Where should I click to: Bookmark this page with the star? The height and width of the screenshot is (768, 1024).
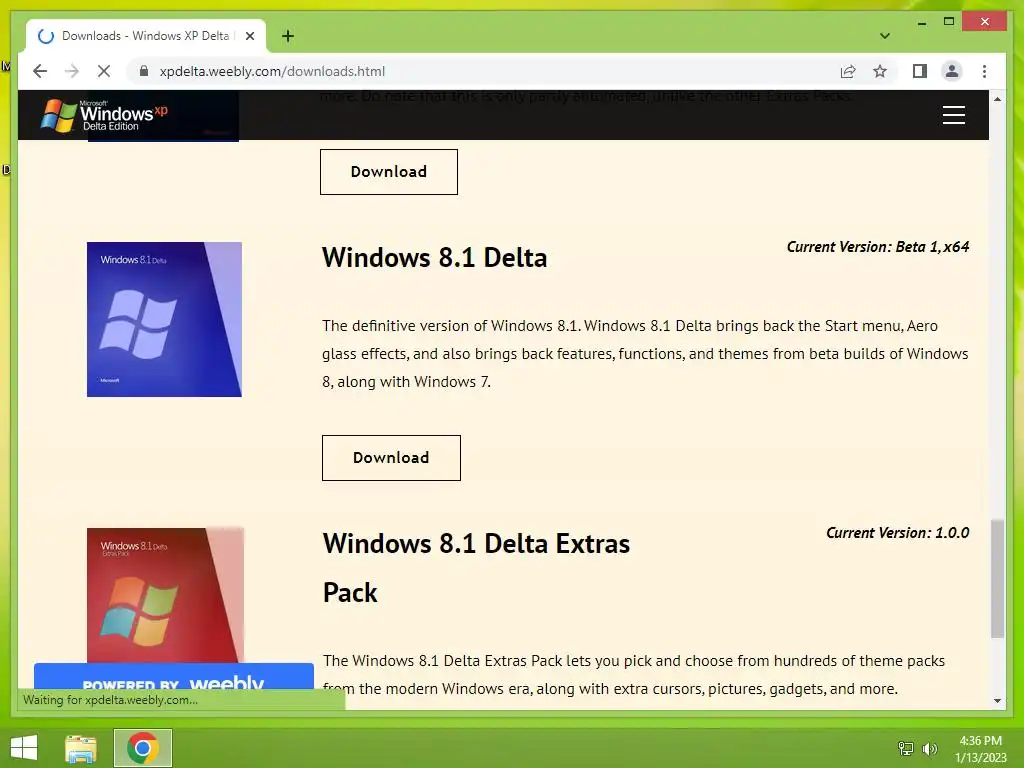tap(880, 71)
